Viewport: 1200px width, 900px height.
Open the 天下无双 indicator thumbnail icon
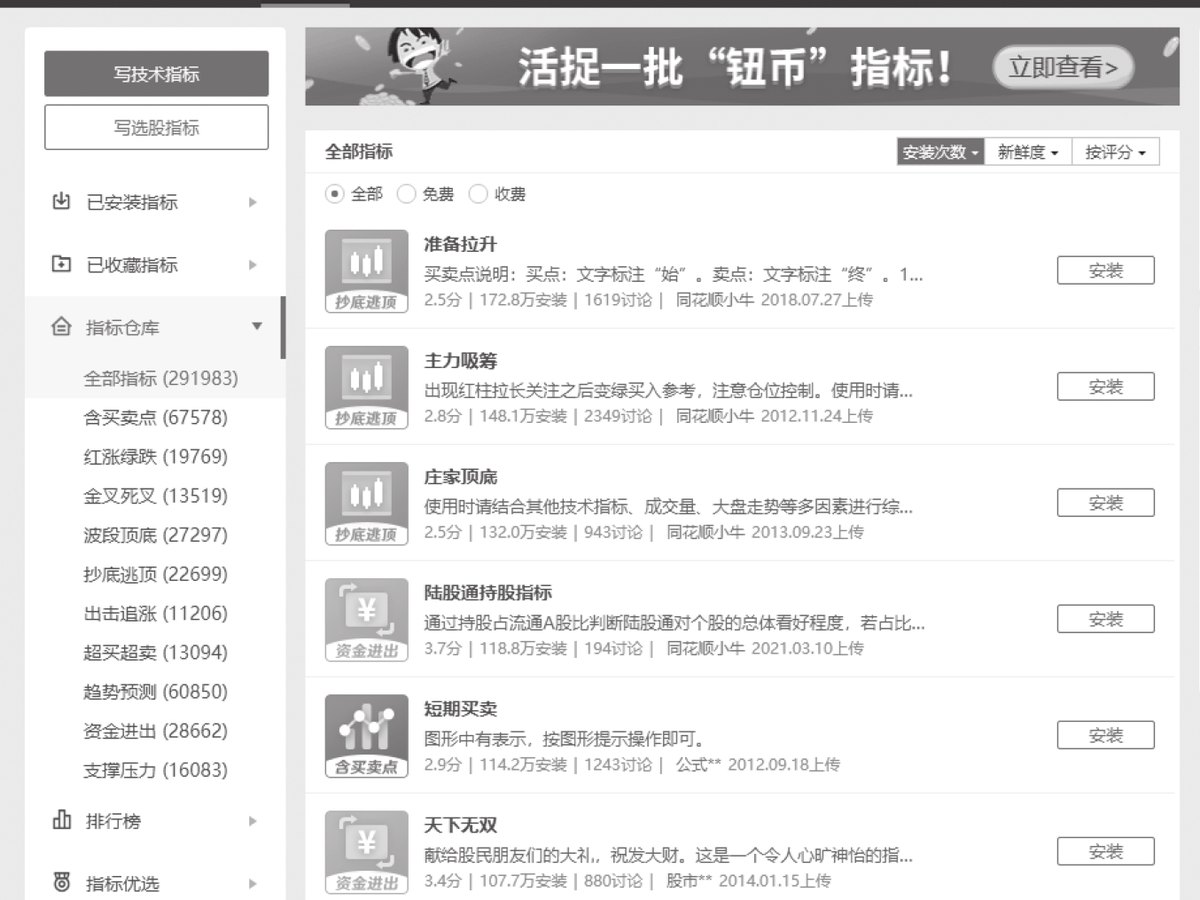tap(367, 851)
